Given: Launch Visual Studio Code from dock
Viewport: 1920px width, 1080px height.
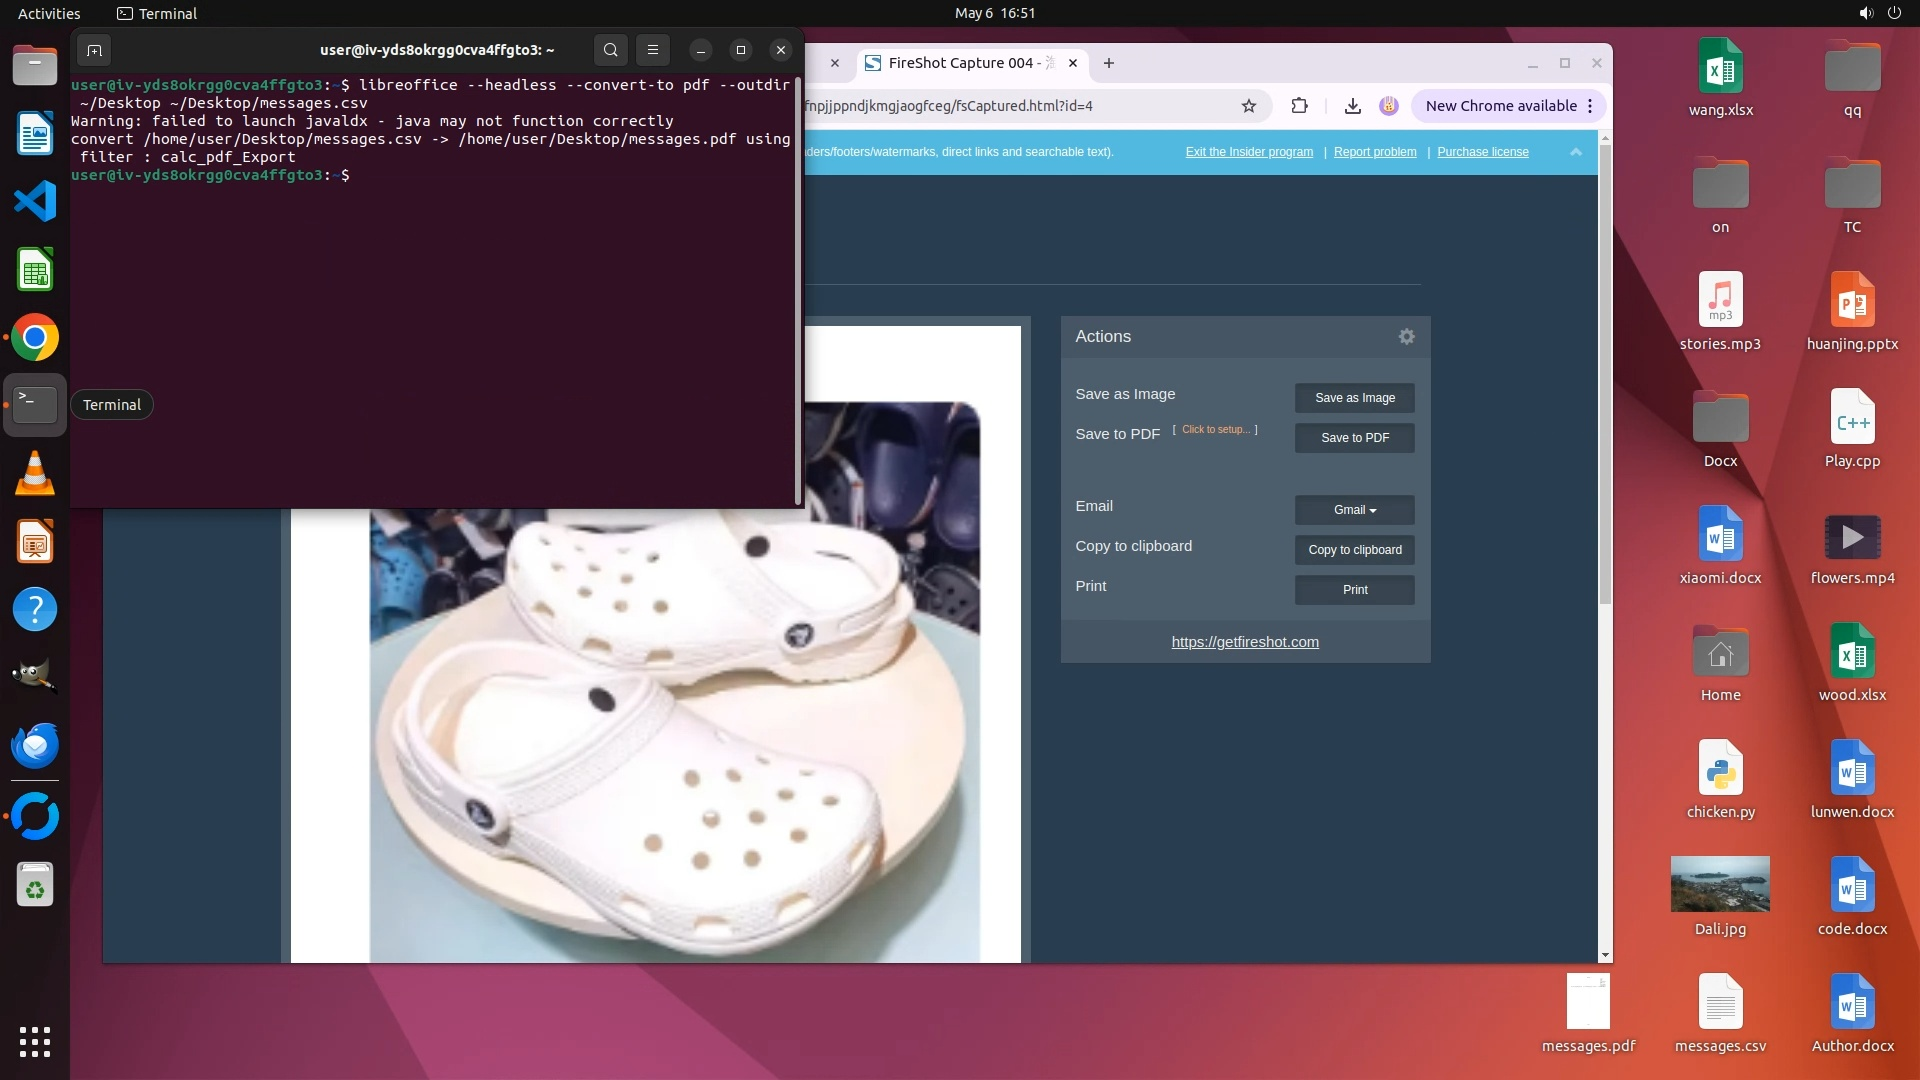Looking at the screenshot, I should tap(35, 202).
